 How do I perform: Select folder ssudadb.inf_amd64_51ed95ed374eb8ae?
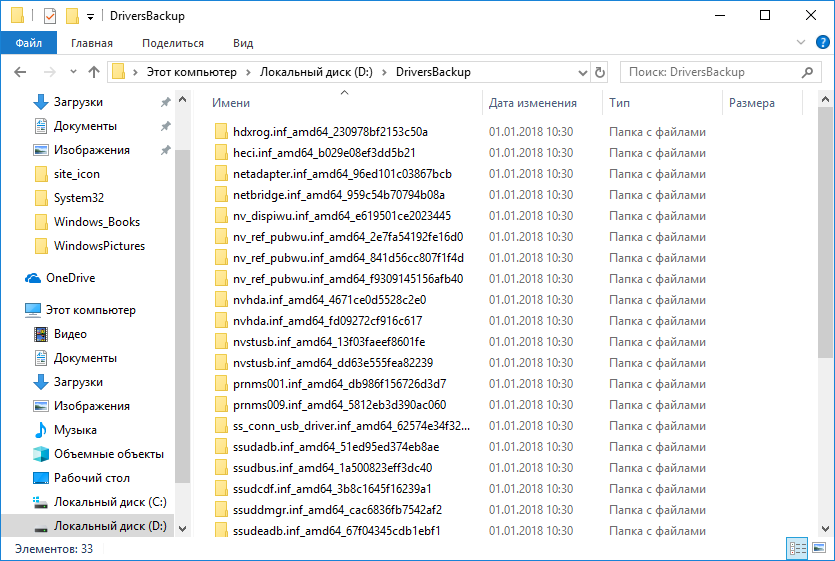pyautogui.click(x=335, y=446)
